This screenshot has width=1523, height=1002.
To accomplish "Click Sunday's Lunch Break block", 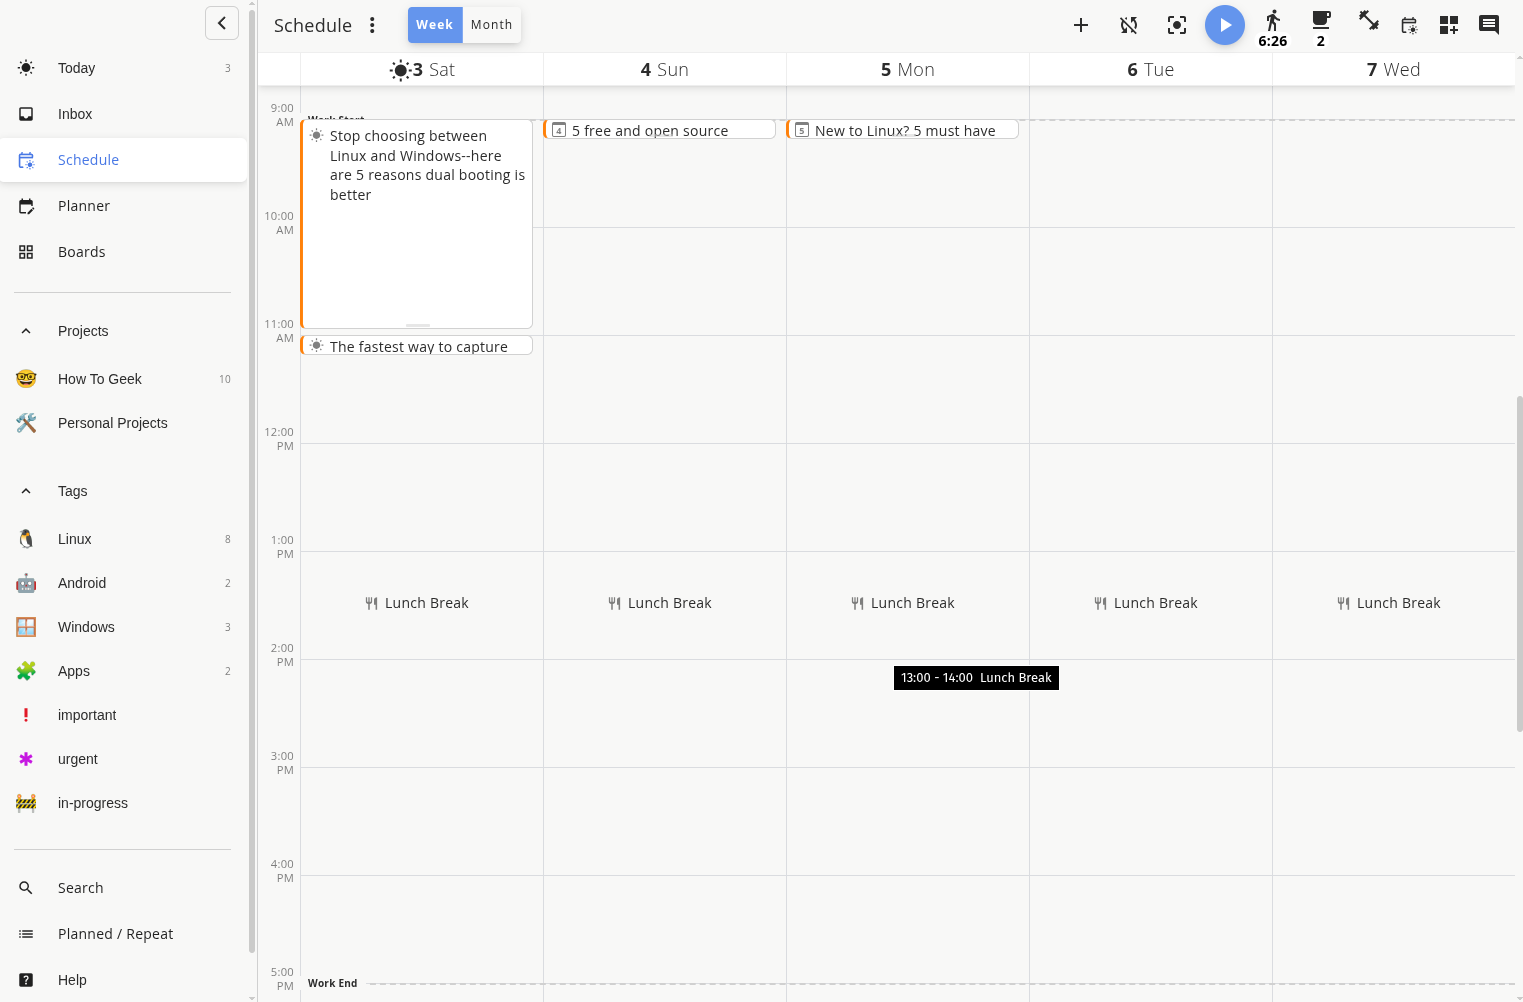I will [x=660, y=603].
